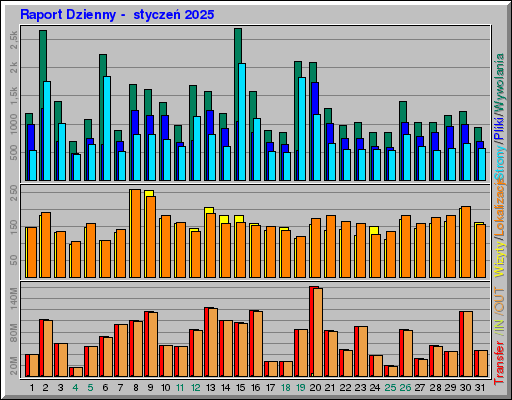
Task: Click the "140M" transfer axis label
Action: 13,299
